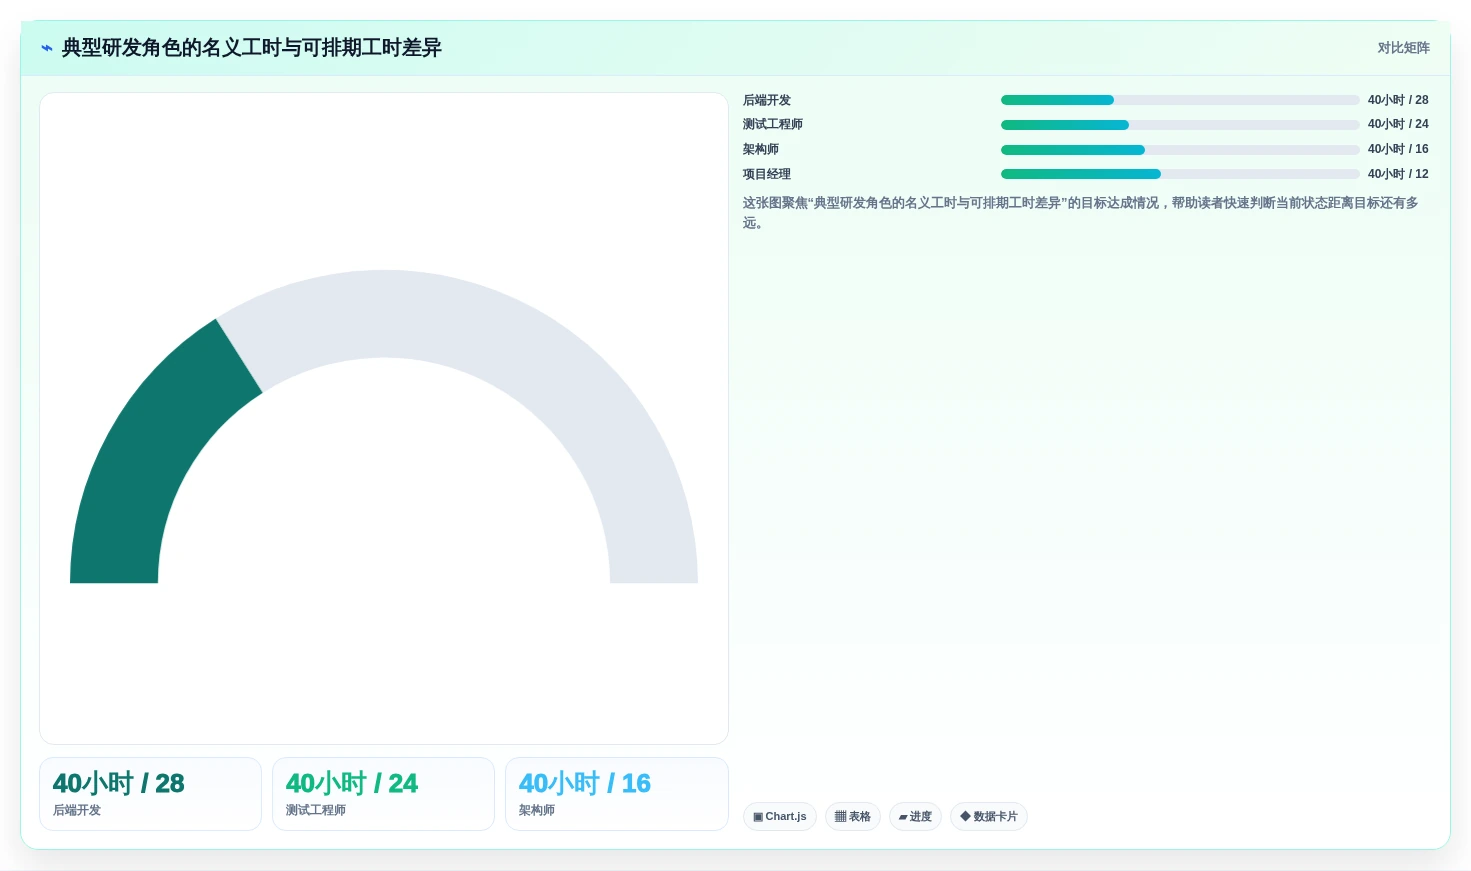
Task: Click the chart title 典型研发角色的名义工时与可排期工时差异
Action: [x=252, y=48]
